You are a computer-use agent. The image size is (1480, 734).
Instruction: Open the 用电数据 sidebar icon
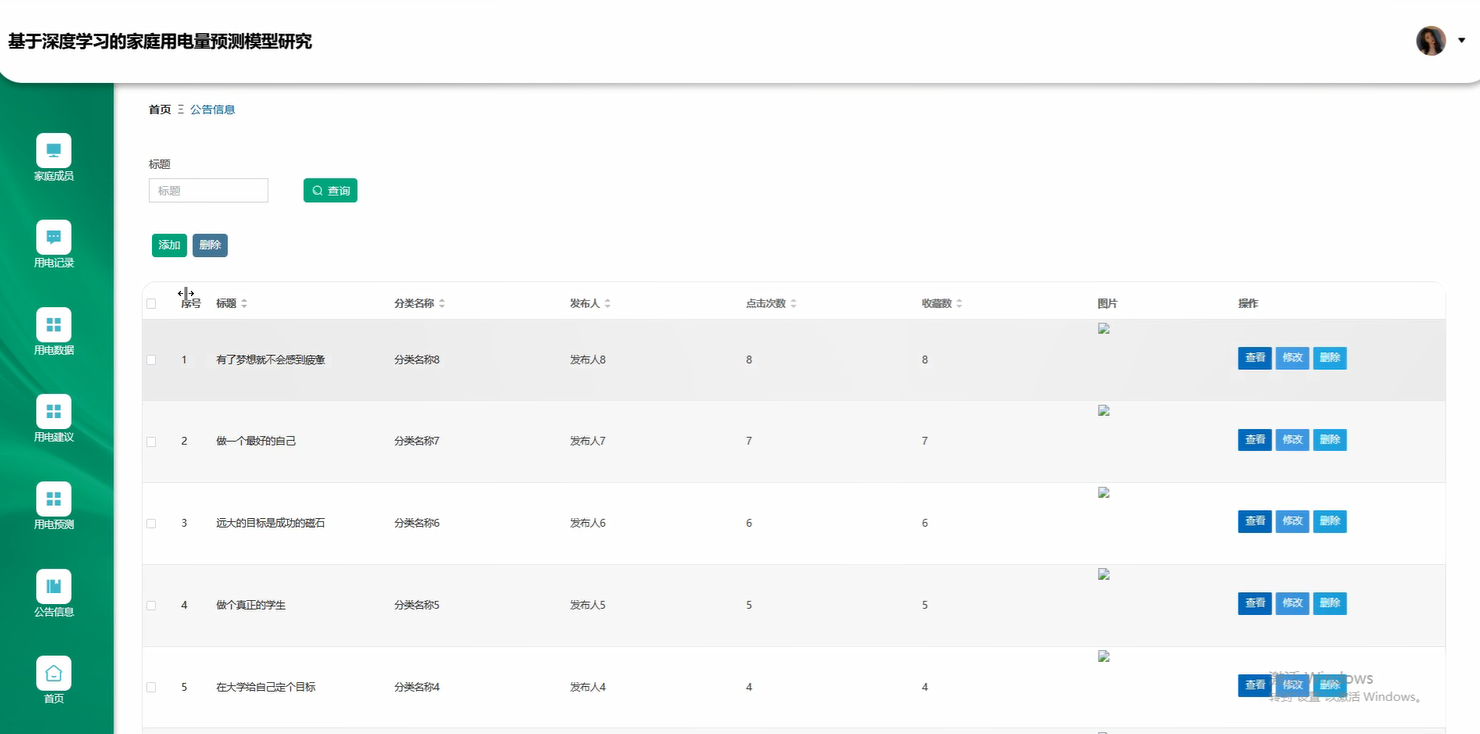pyautogui.click(x=54, y=325)
